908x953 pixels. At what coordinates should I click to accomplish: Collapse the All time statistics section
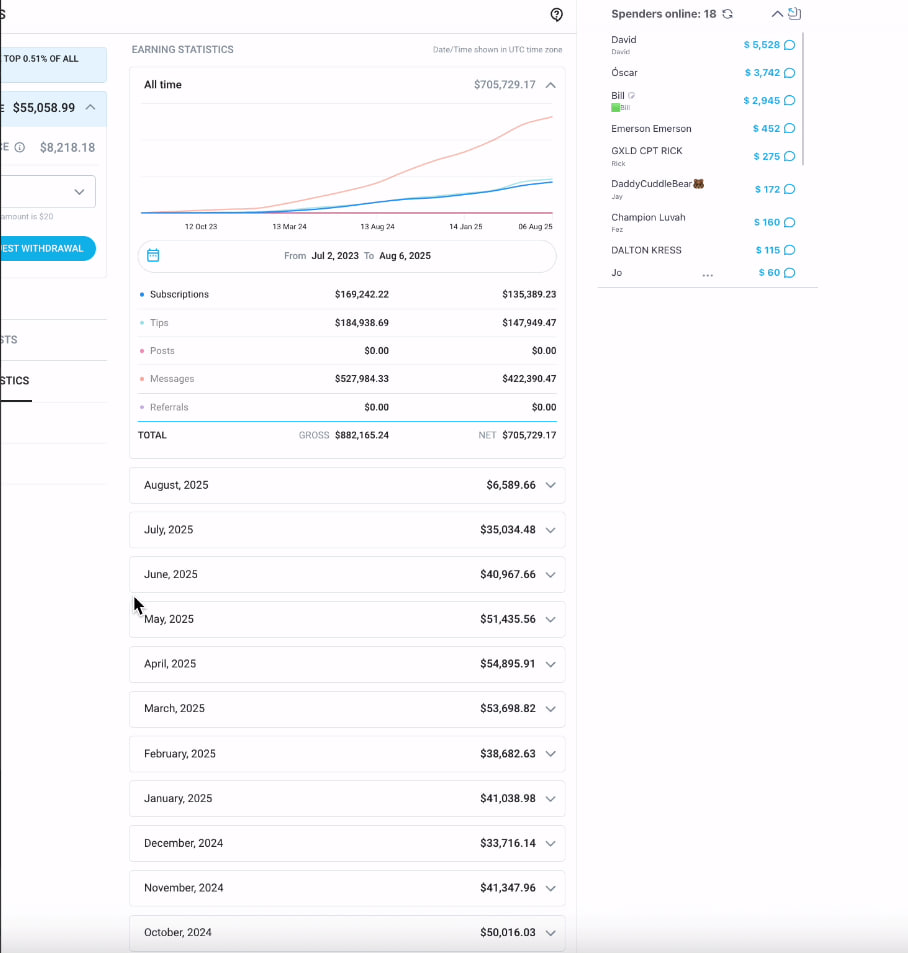tap(550, 85)
